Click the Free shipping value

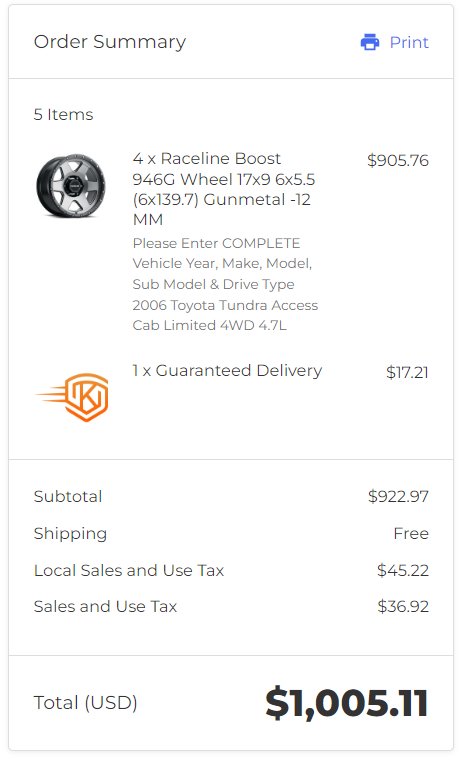[411, 533]
